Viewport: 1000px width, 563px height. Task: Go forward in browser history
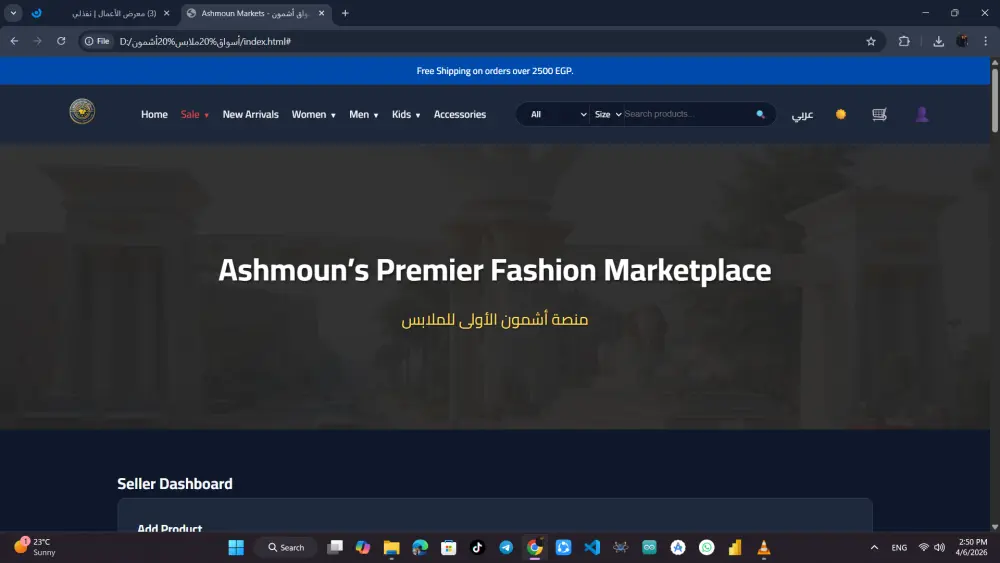point(38,41)
